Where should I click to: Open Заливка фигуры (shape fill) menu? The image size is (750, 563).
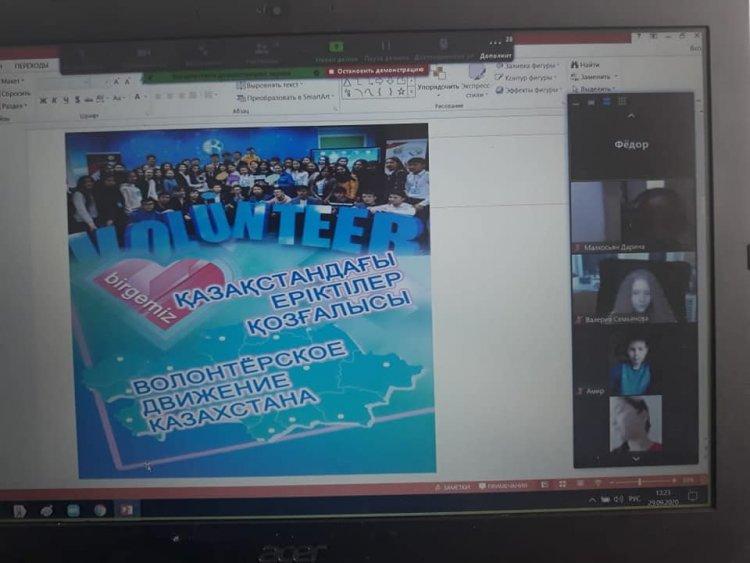click(x=527, y=66)
